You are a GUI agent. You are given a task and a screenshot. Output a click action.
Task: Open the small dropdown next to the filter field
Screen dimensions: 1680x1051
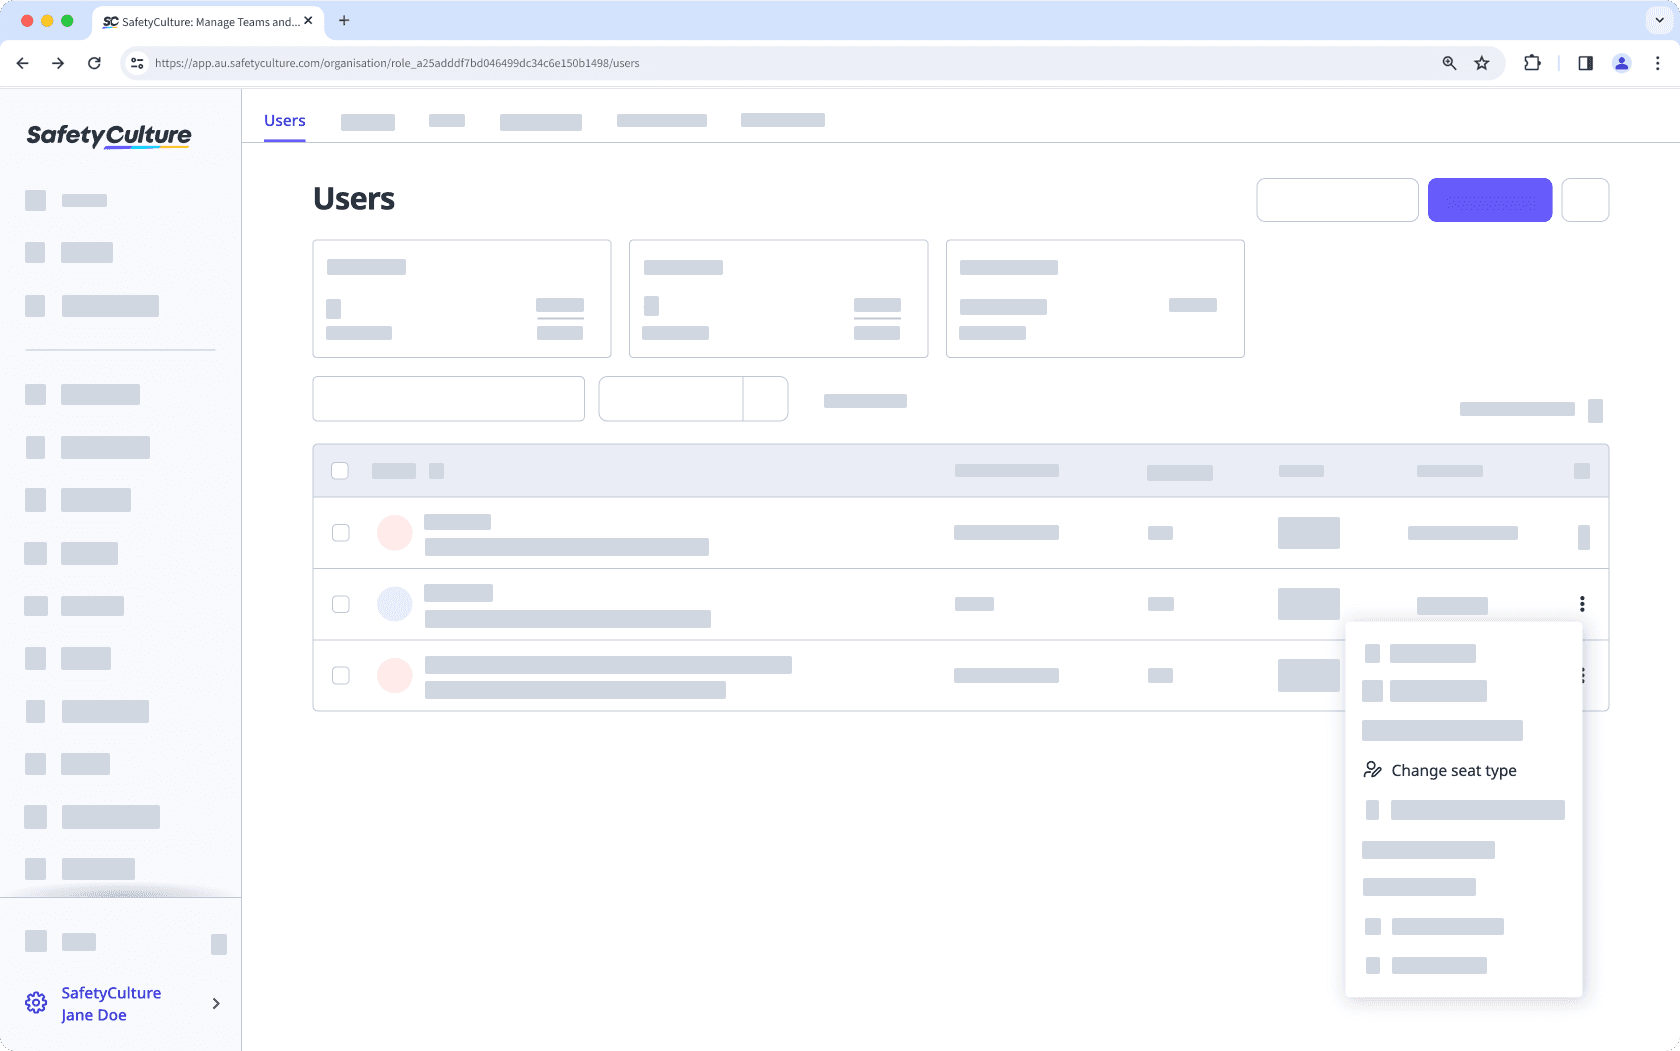click(x=765, y=398)
